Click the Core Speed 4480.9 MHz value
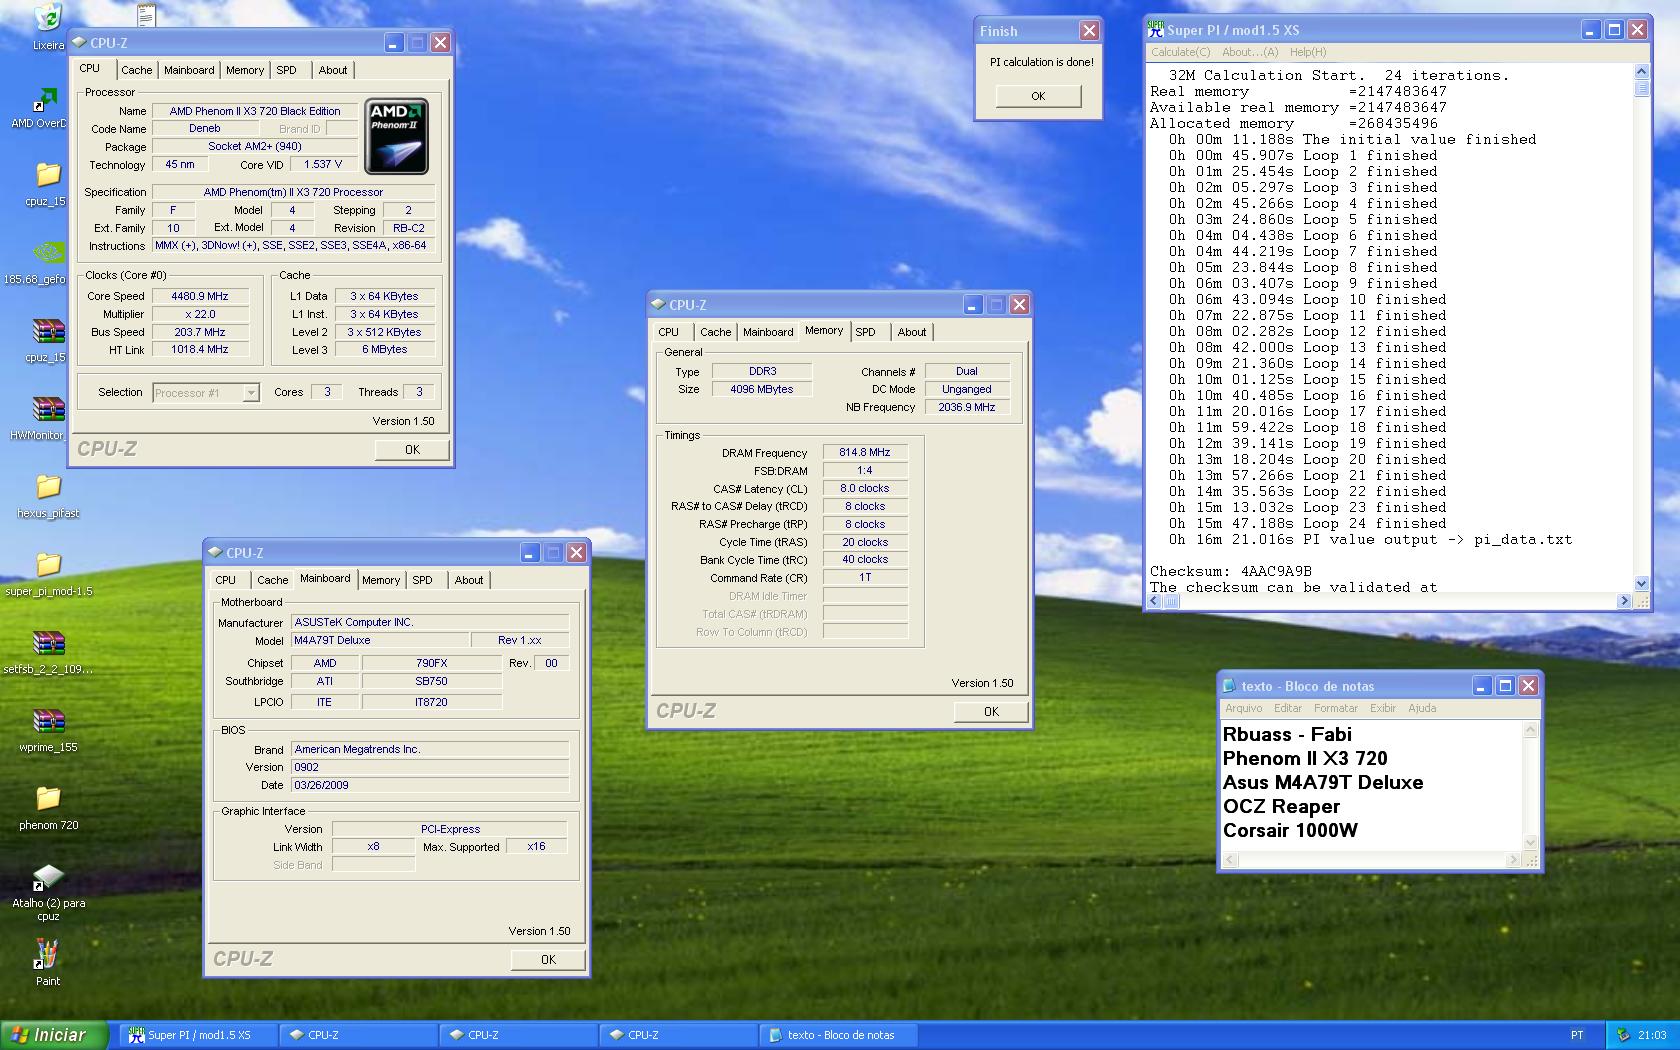The image size is (1680, 1050). tap(200, 296)
